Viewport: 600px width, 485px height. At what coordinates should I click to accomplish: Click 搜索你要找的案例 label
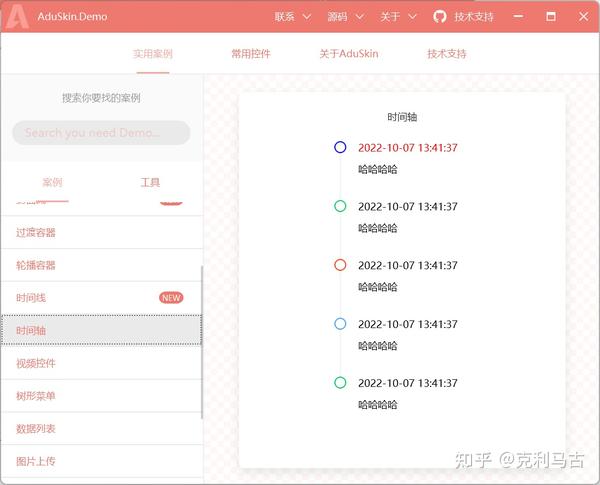click(x=101, y=98)
